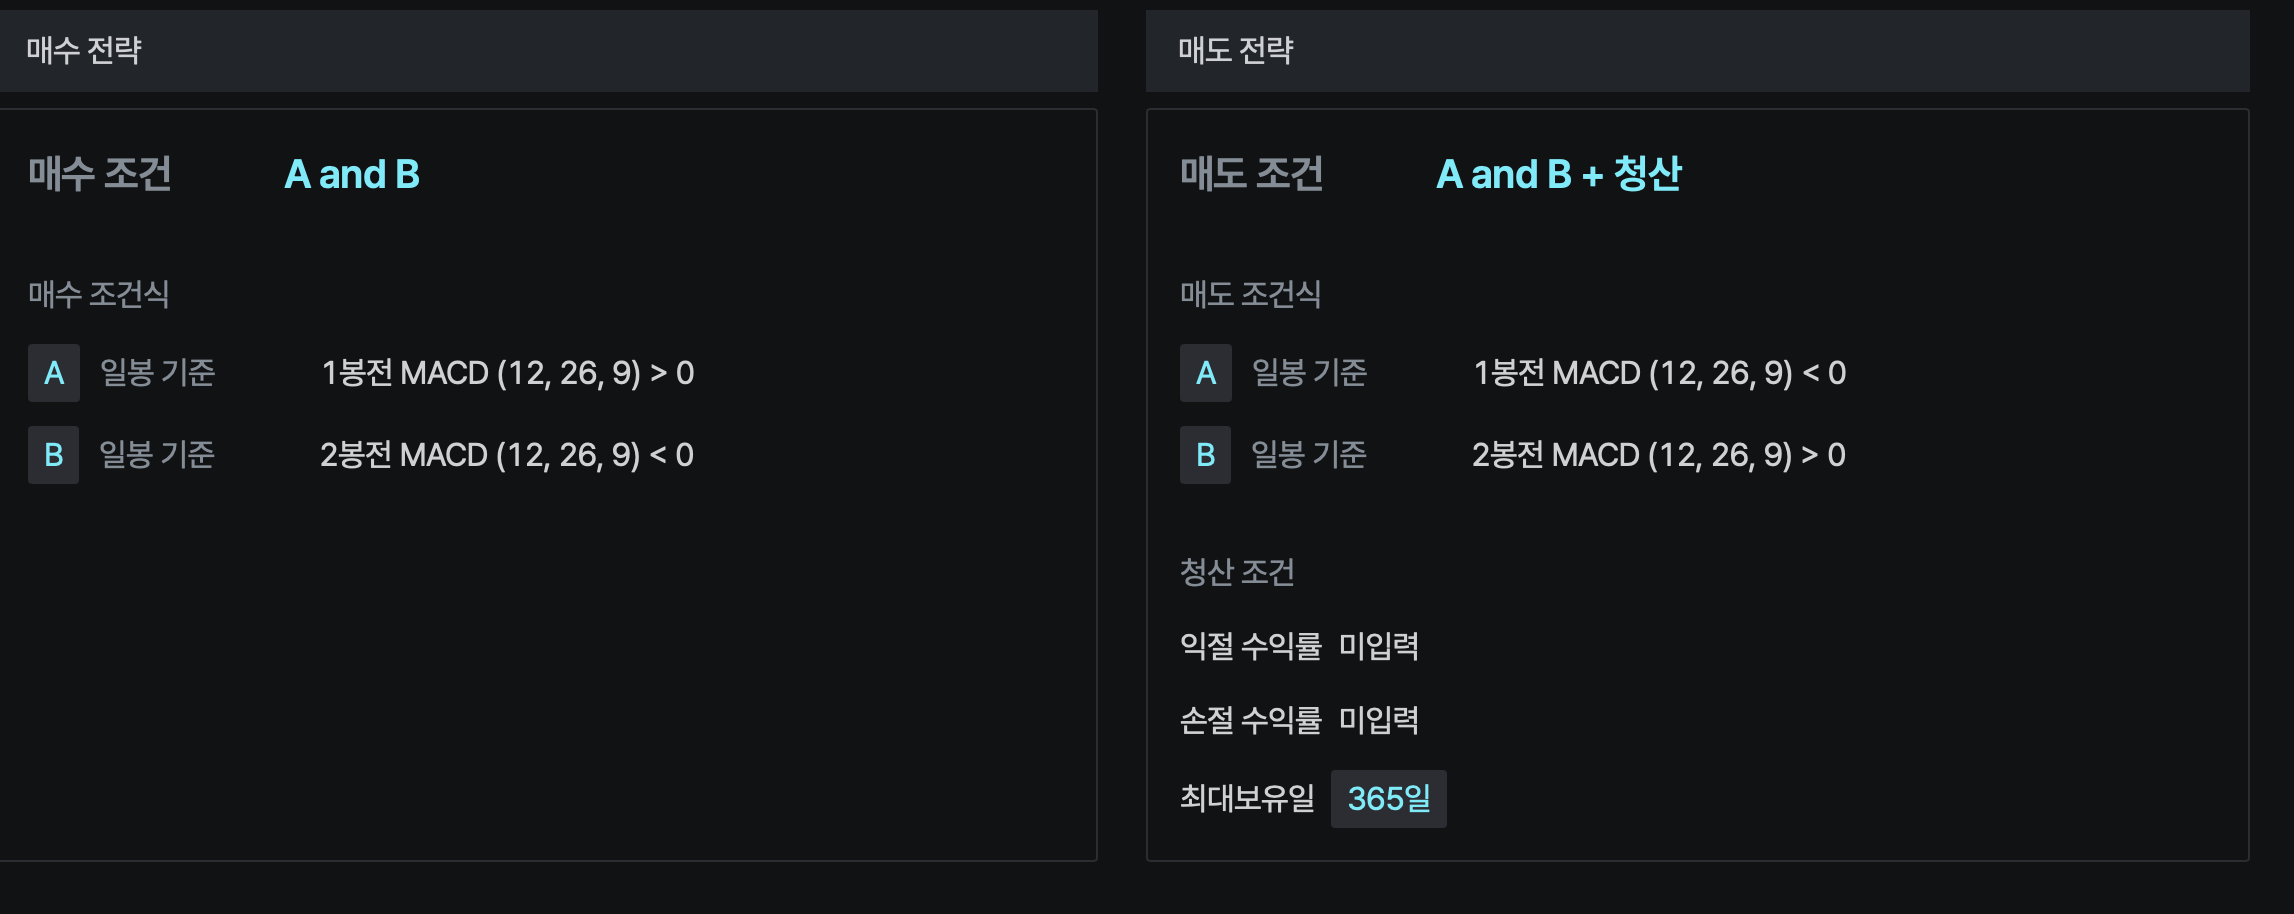This screenshot has height=914, width=2294.
Task: Click the sell formula 'A and B + 청산'
Action: click(x=1558, y=174)
